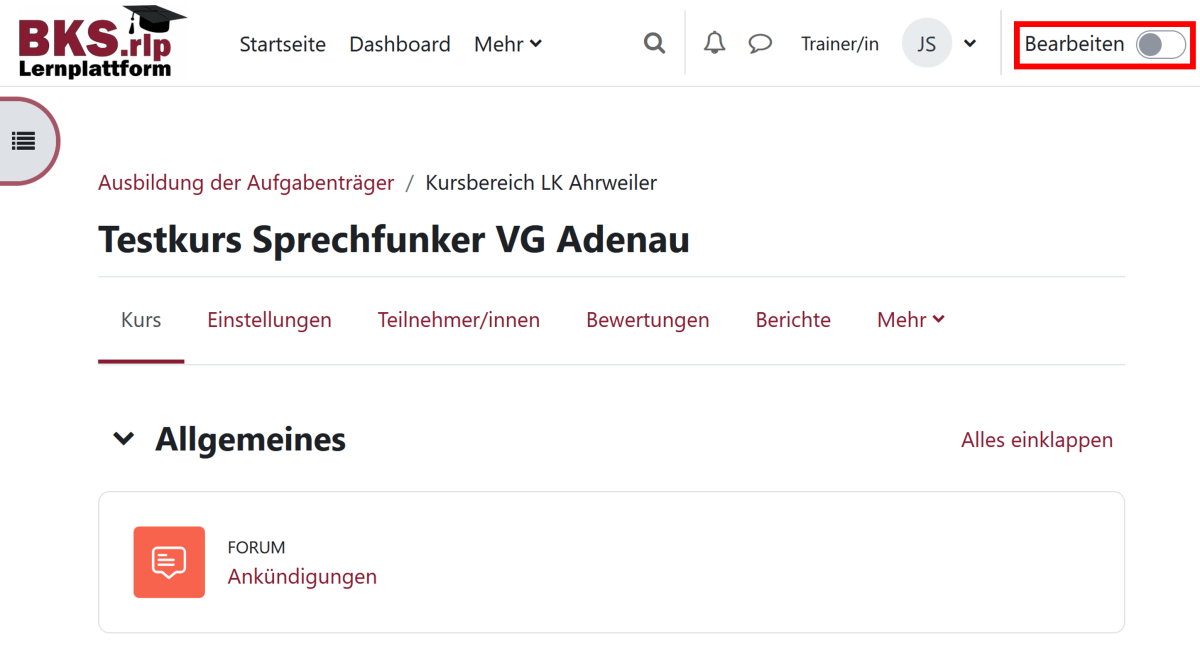This screenshot has height=666, width=1200.
Task: Switch to the Teilnehmer/innen tab
Action: click(458, 320)
